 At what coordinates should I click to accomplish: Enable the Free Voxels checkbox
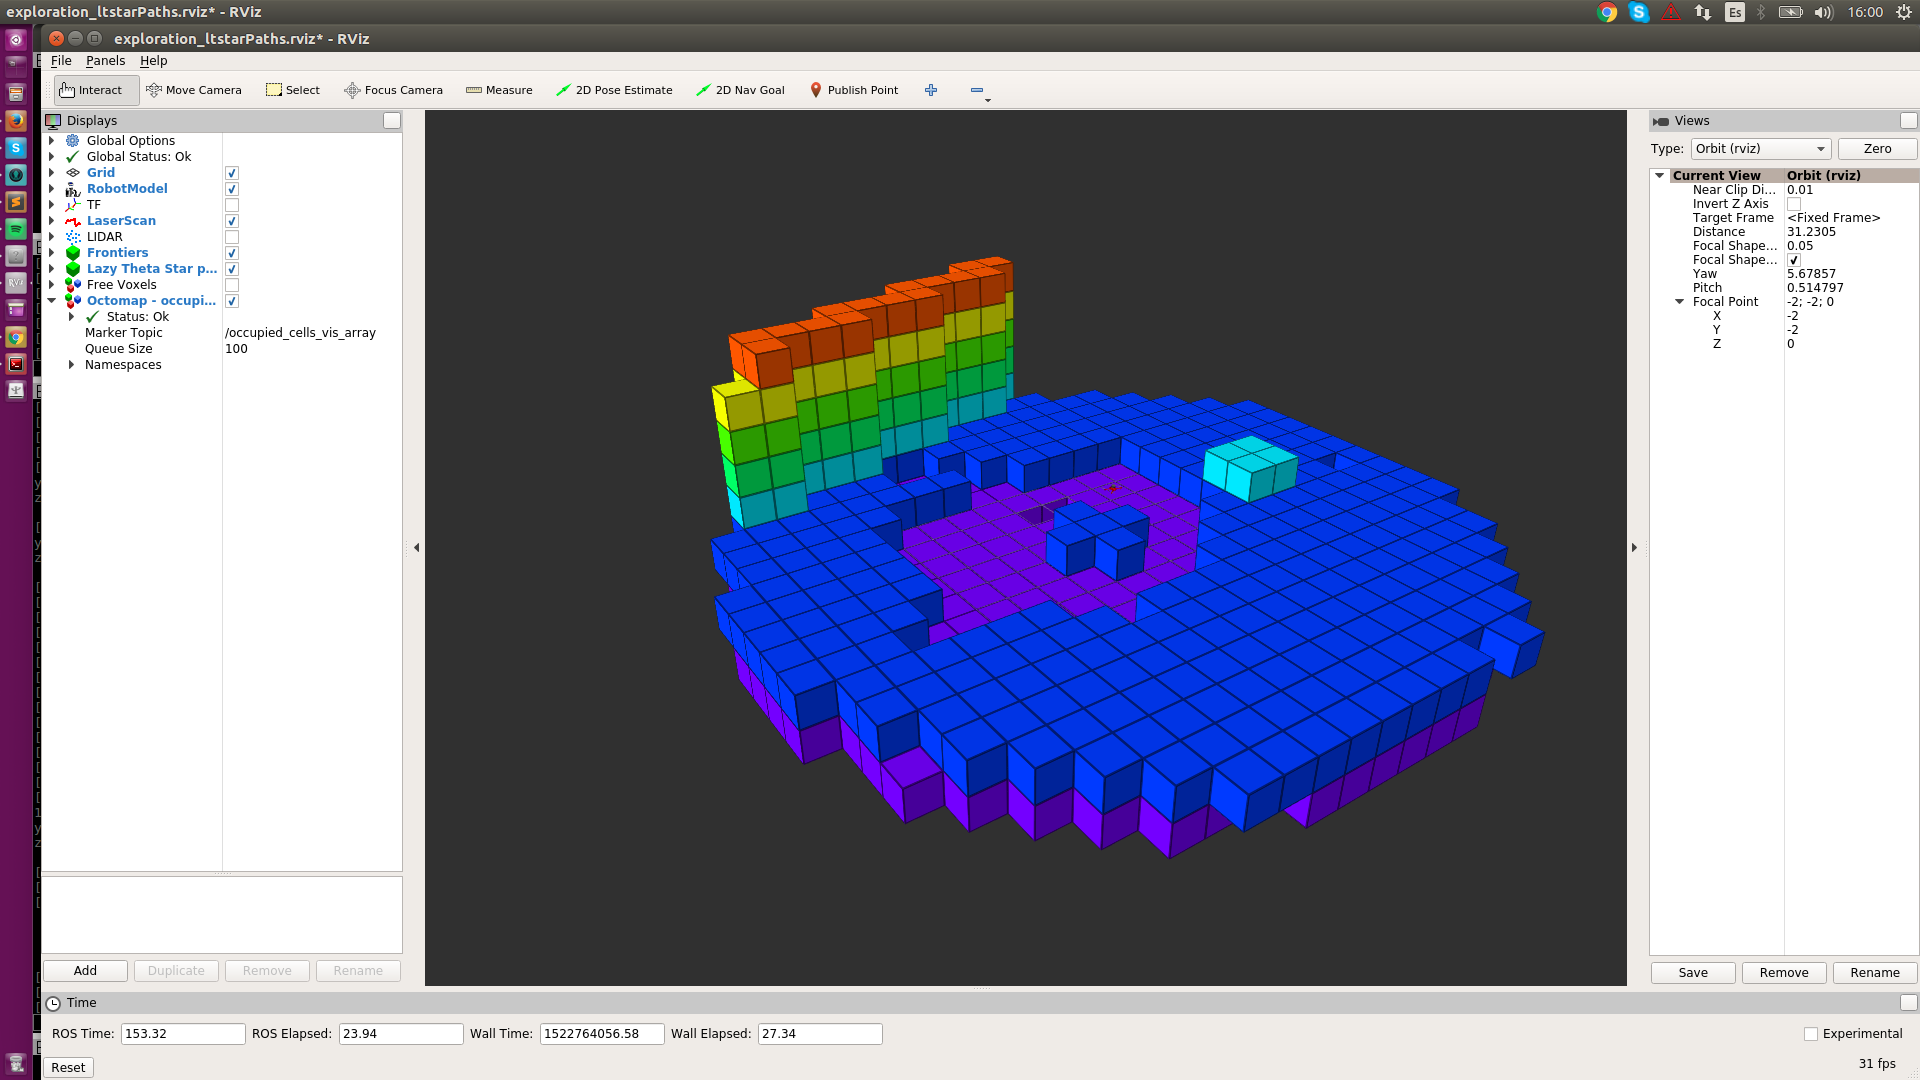(232, 285)
